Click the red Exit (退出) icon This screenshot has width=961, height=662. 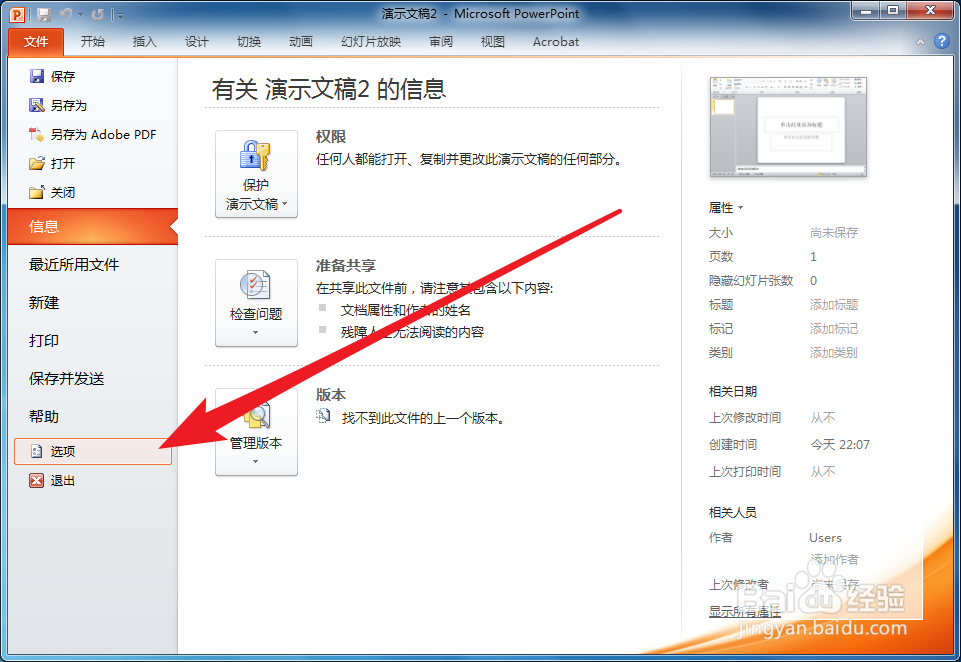click(x=37, y=480)
